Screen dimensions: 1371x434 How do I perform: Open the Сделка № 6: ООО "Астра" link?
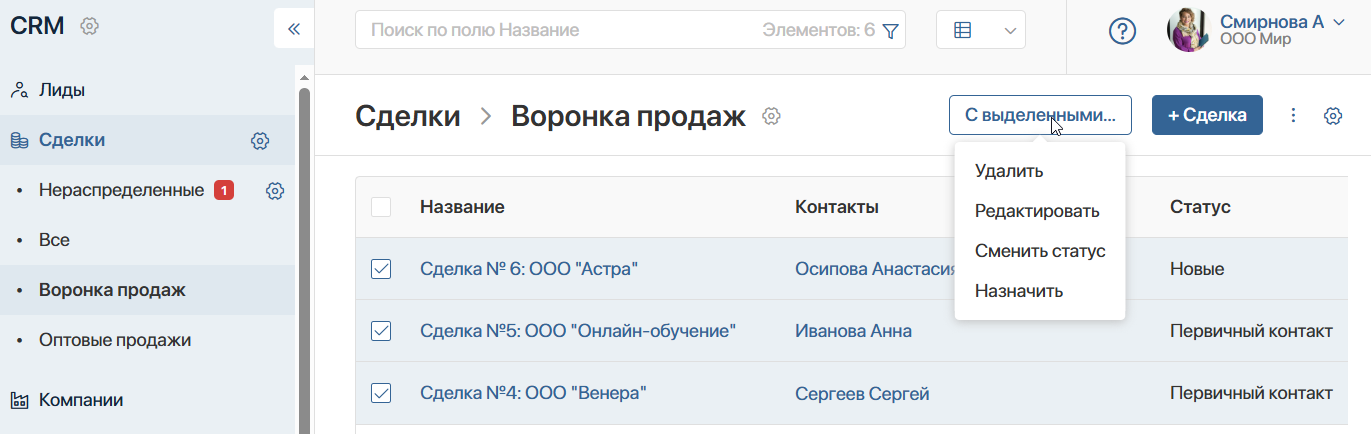pos(529,269)
